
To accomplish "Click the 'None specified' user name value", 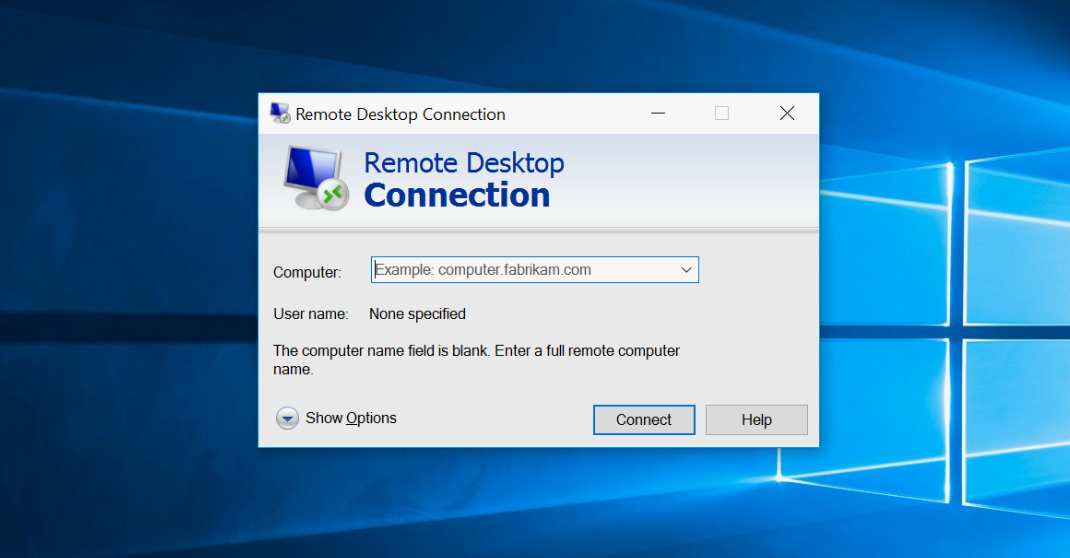I will pyautogui.click(x=417, y=314).
